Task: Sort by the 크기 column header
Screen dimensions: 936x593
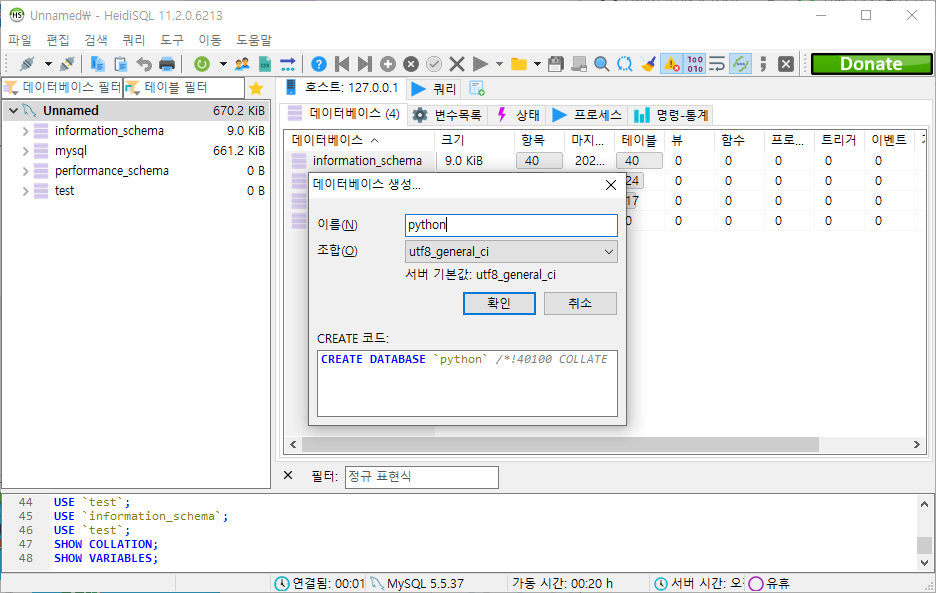Action: [474, 140]
